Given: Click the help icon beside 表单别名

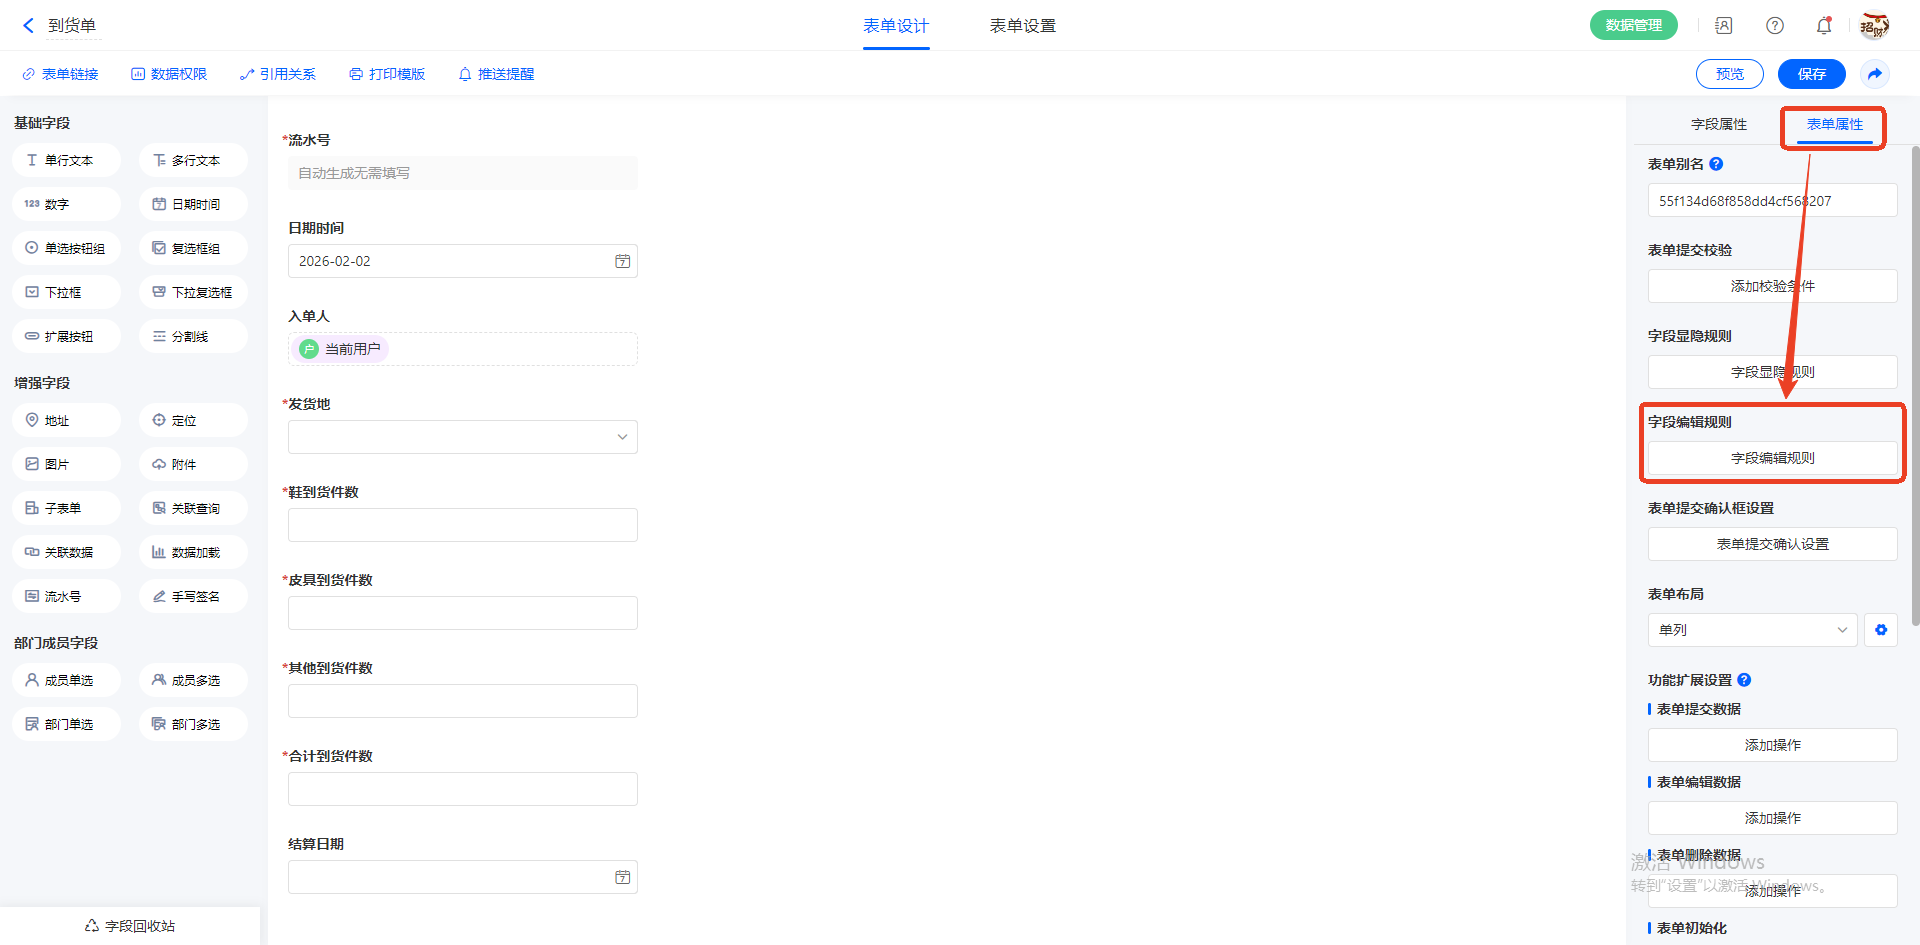Looking at the screenshot, I should point(1716,164).
